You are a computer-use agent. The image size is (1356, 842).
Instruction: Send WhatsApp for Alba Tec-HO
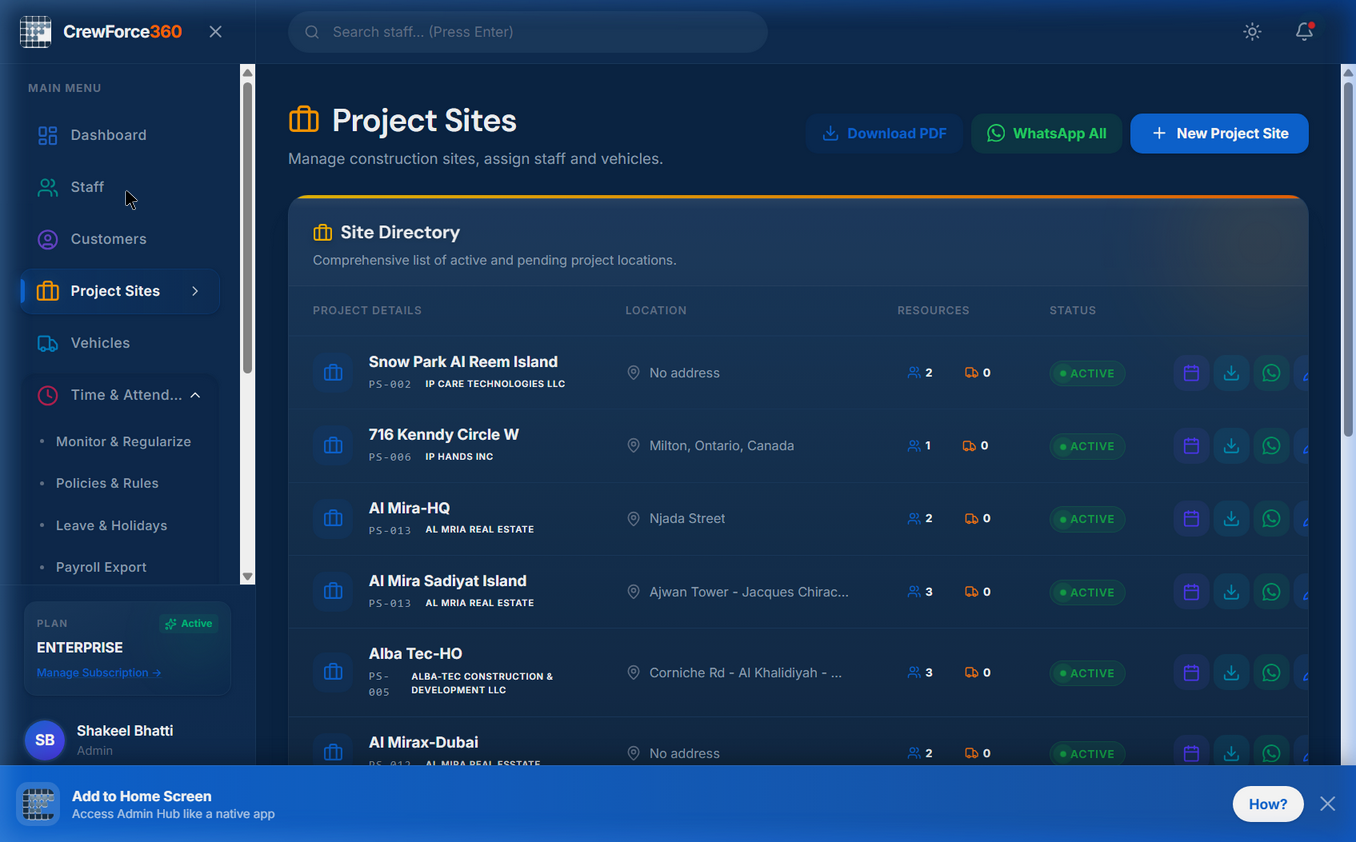[x=1271, y=673]
